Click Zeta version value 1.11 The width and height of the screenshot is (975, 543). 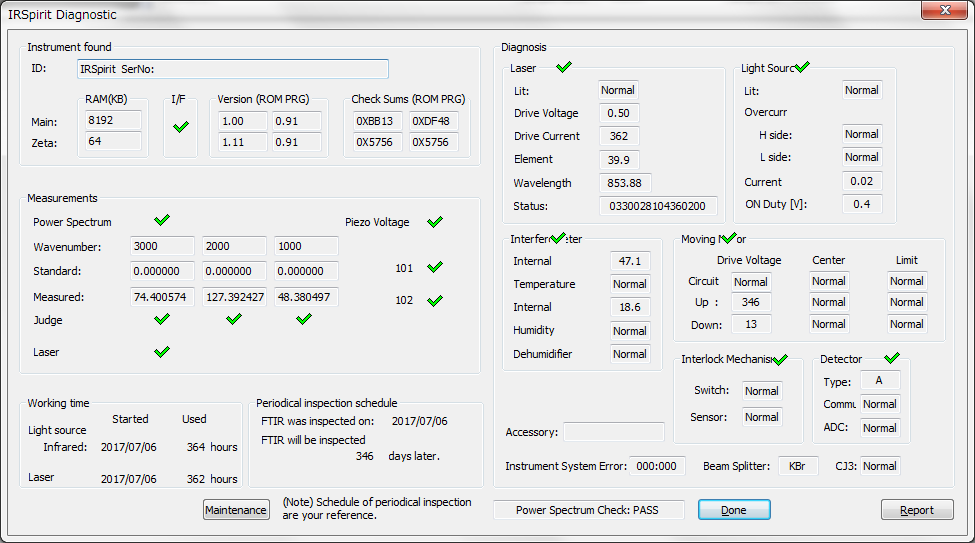tap(243, 142)
